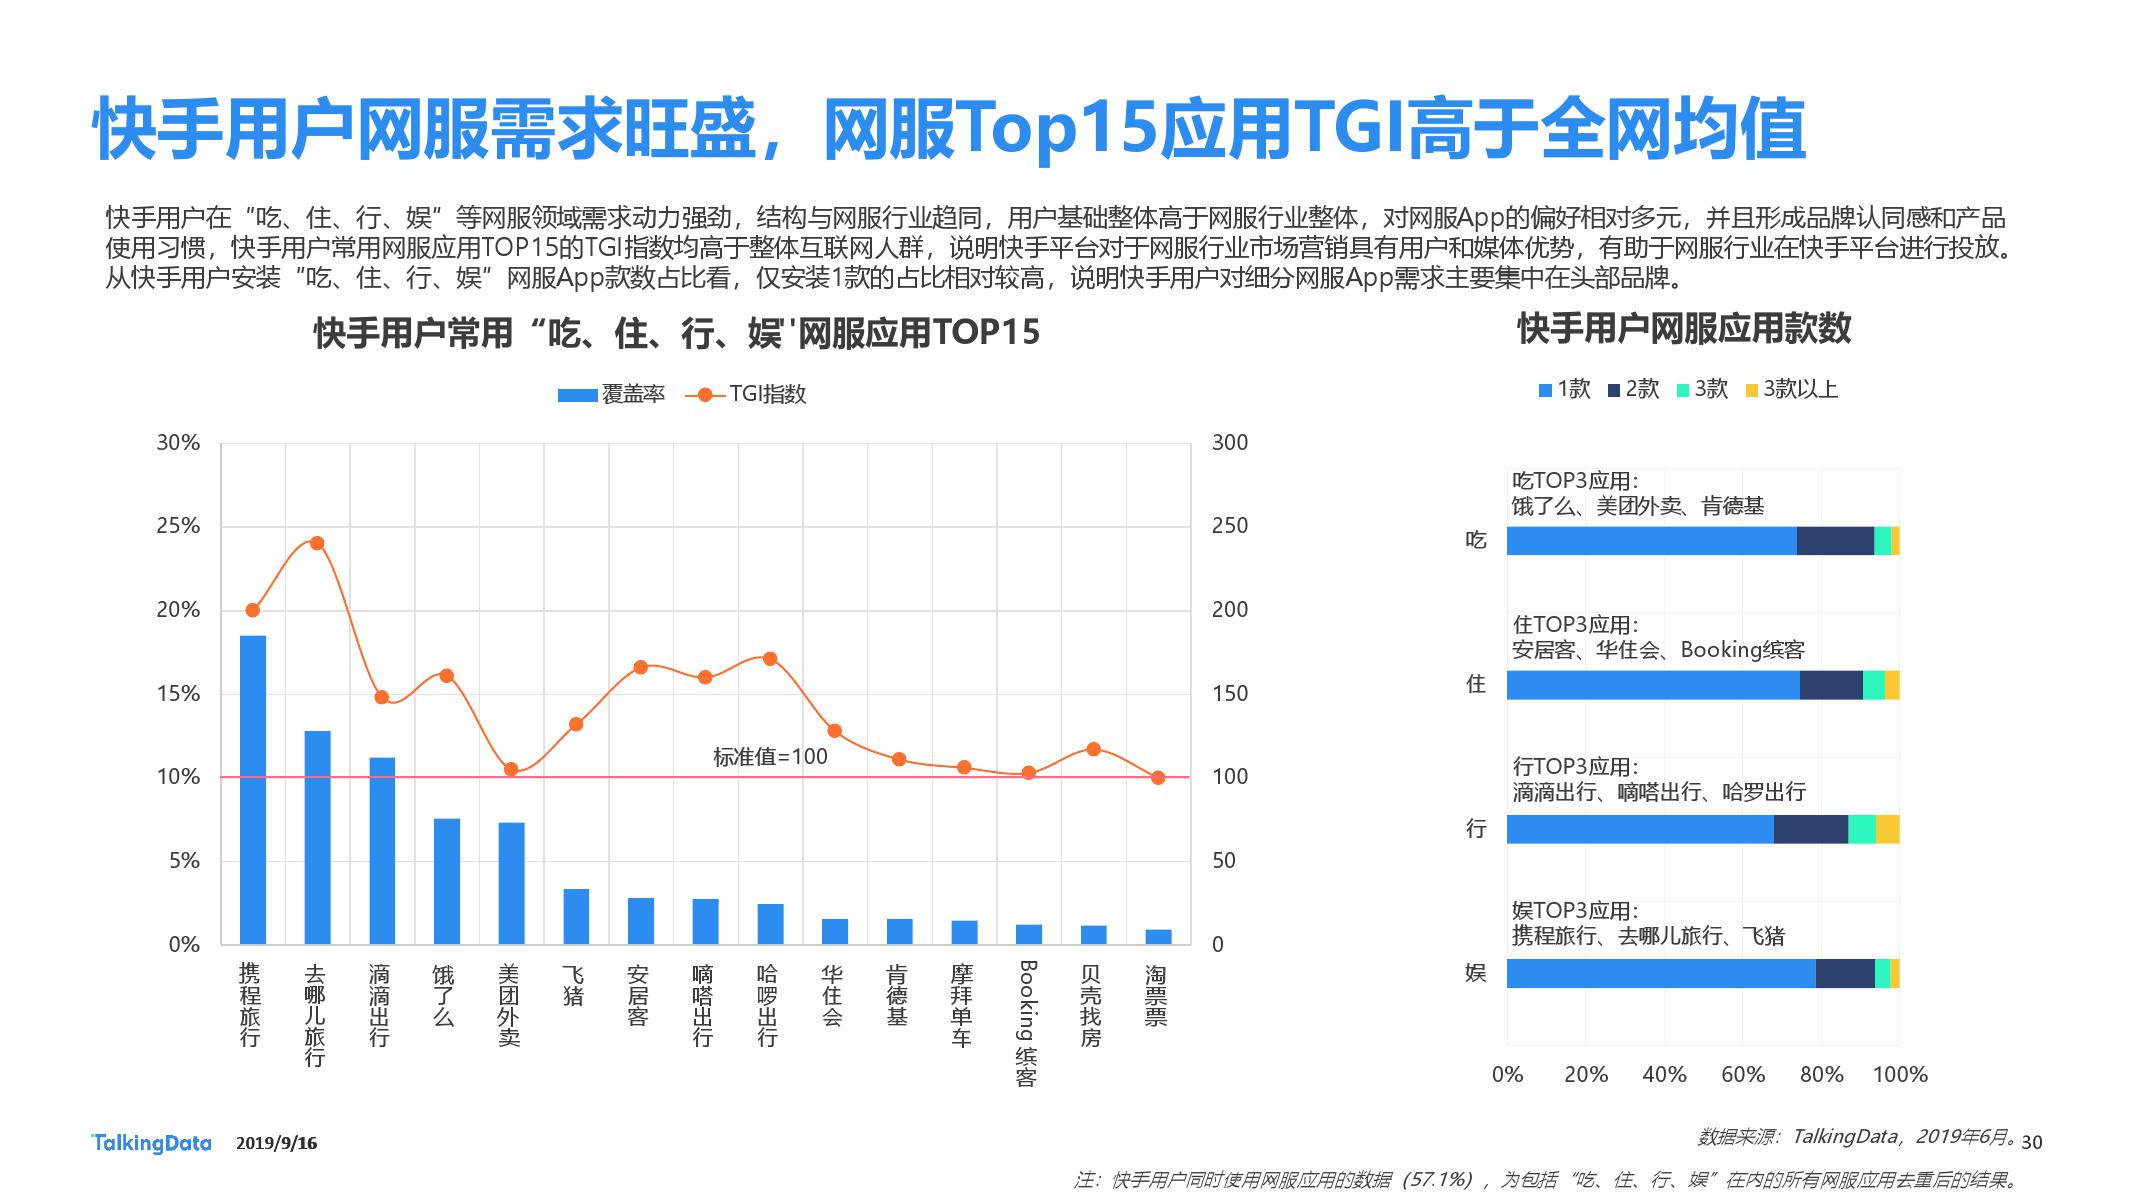2132x1199 pixels.
Task: Click the 标准值=100 label
Action: [x=770, y=757]
